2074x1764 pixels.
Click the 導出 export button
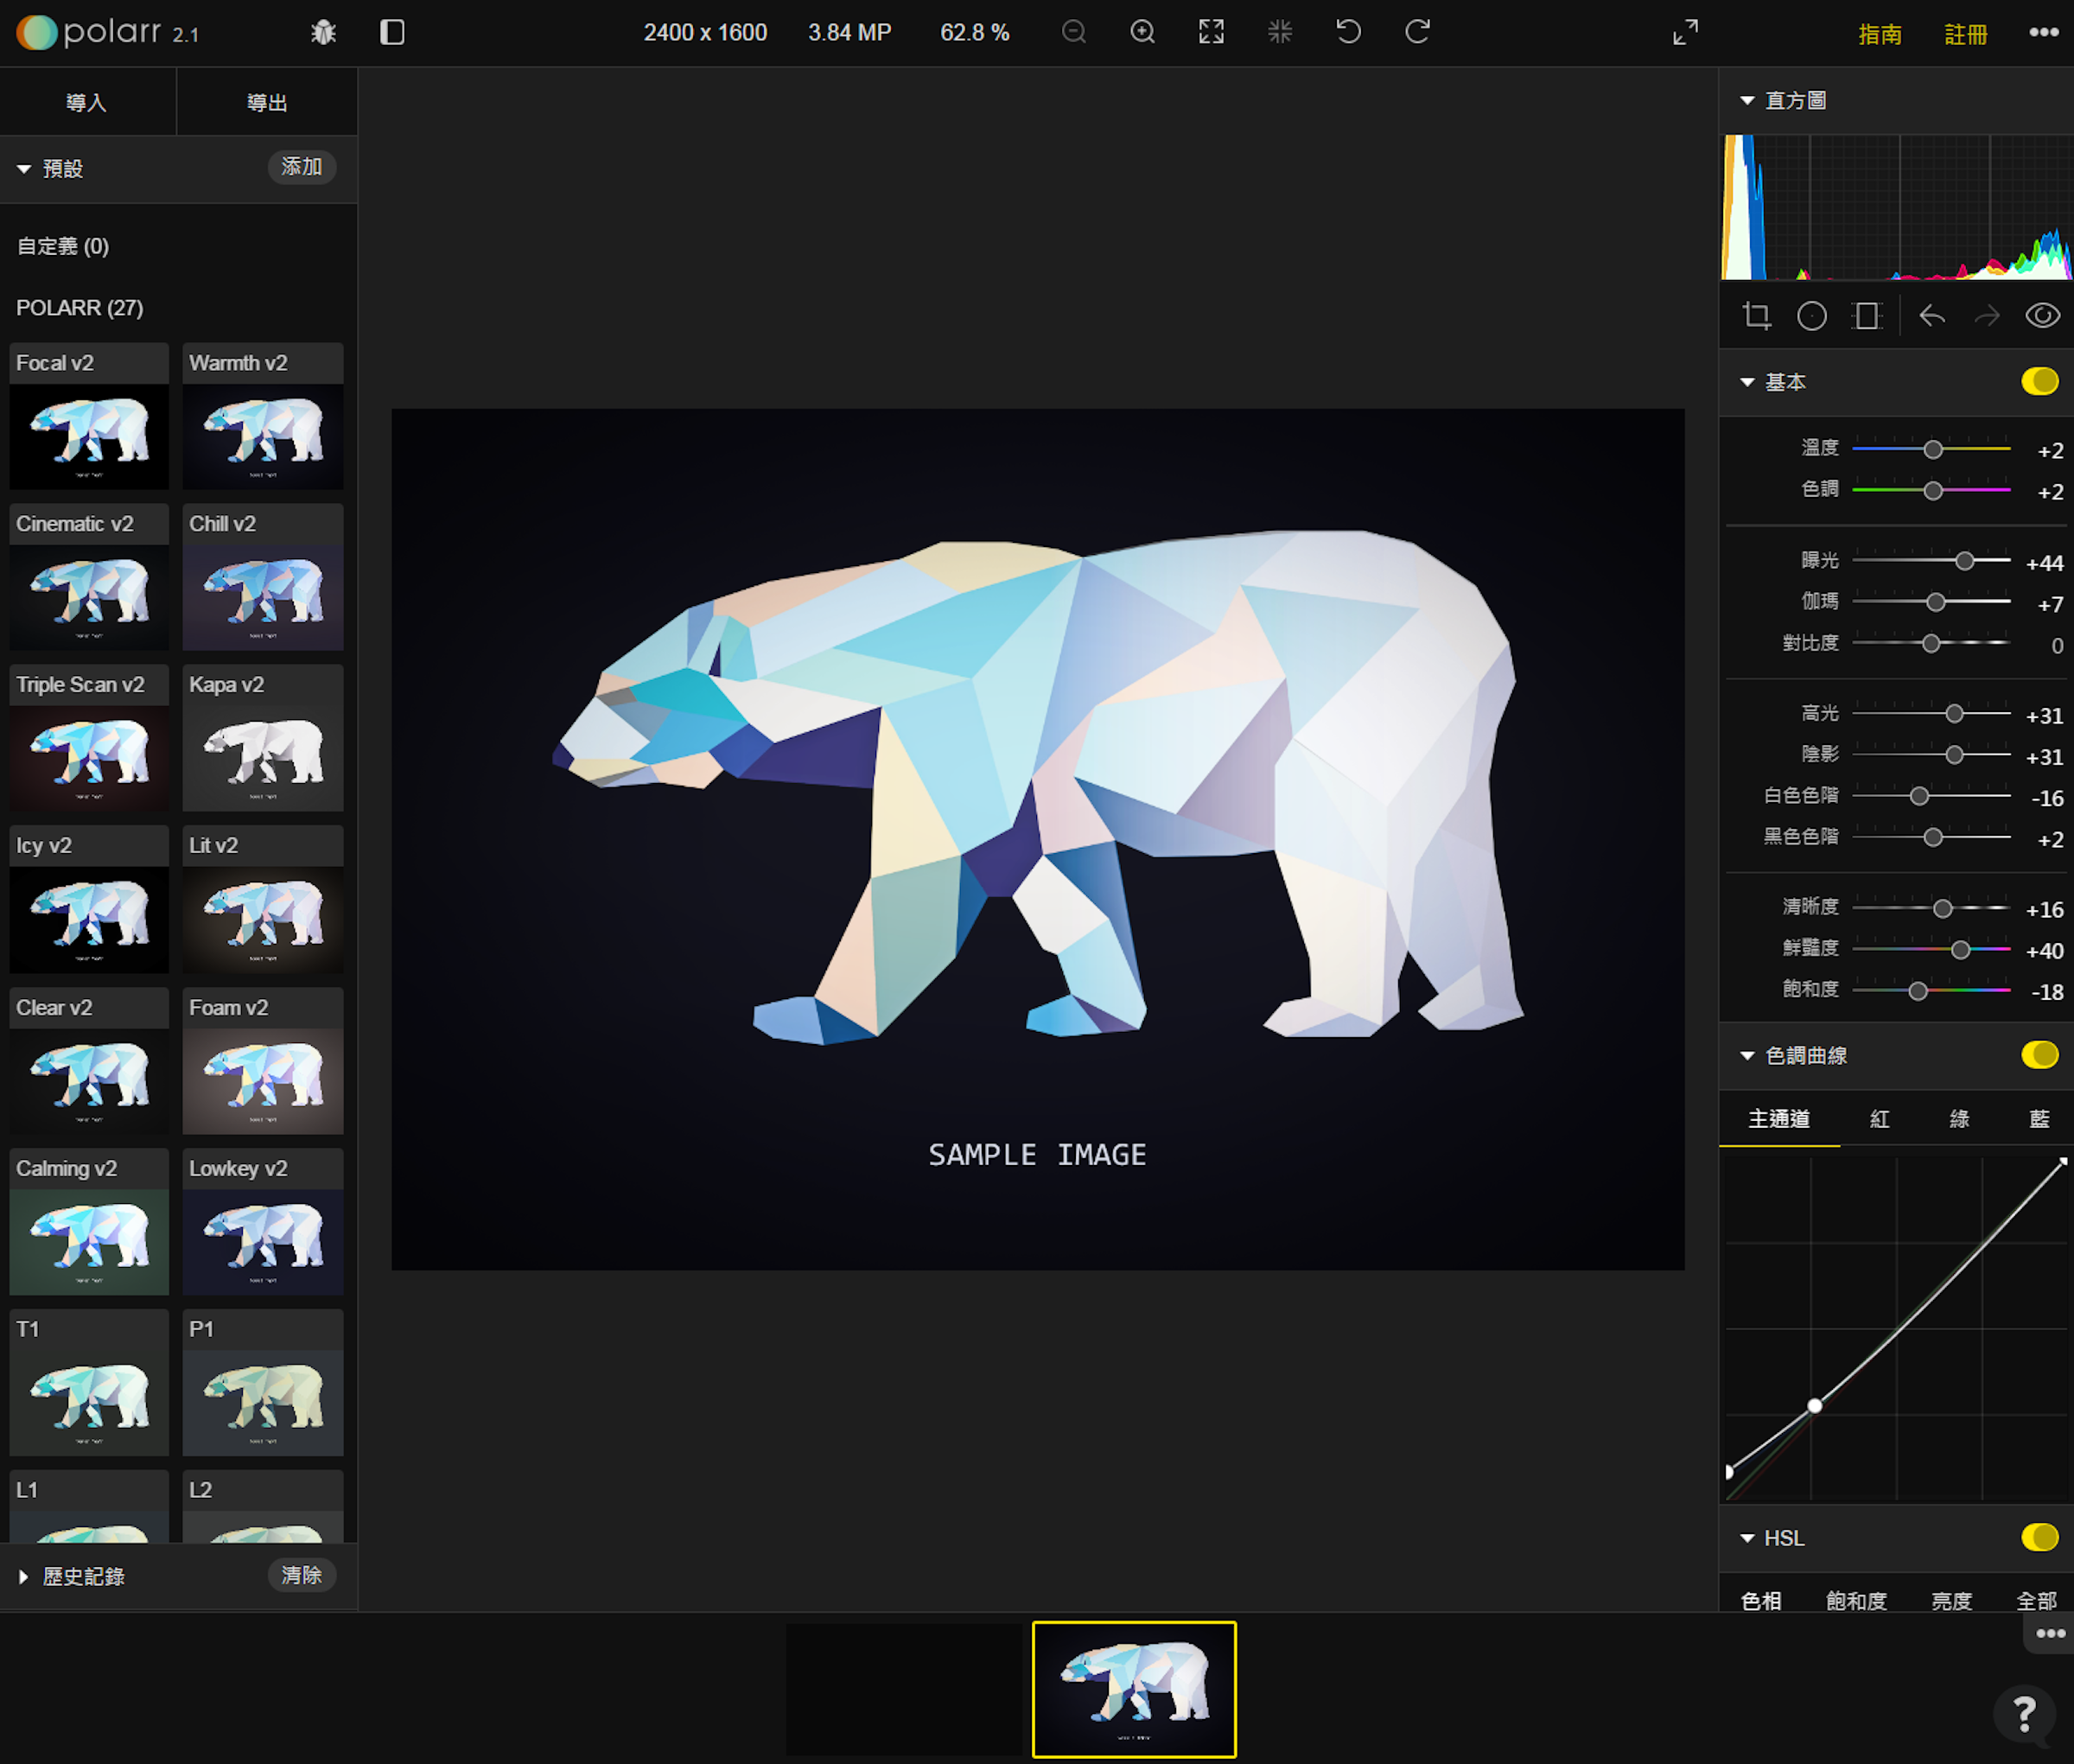(x=267, y=102)
